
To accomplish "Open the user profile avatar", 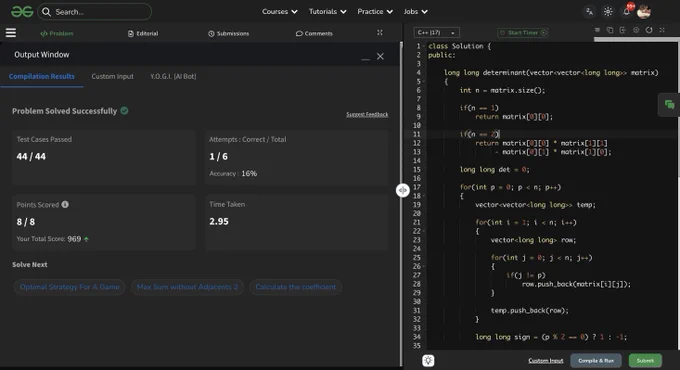I will coord(644,12).
